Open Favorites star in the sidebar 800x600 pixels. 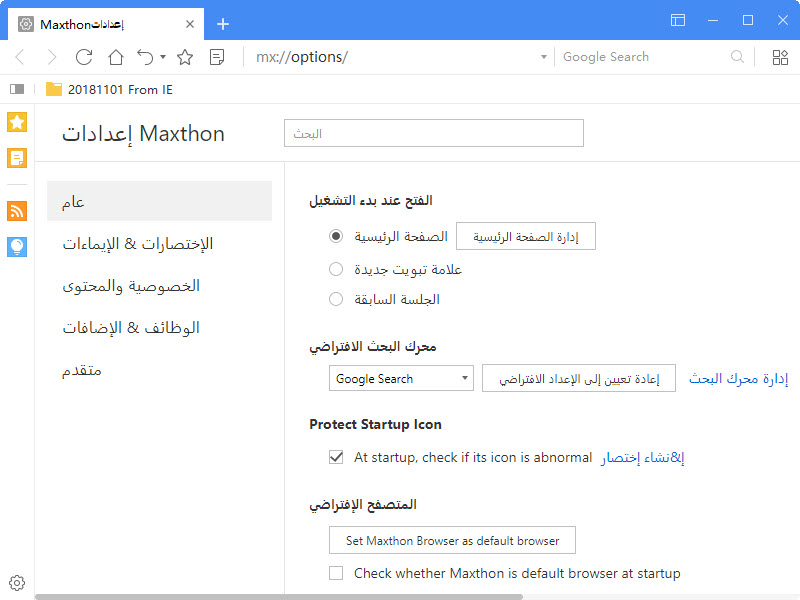tap(17, 122)
